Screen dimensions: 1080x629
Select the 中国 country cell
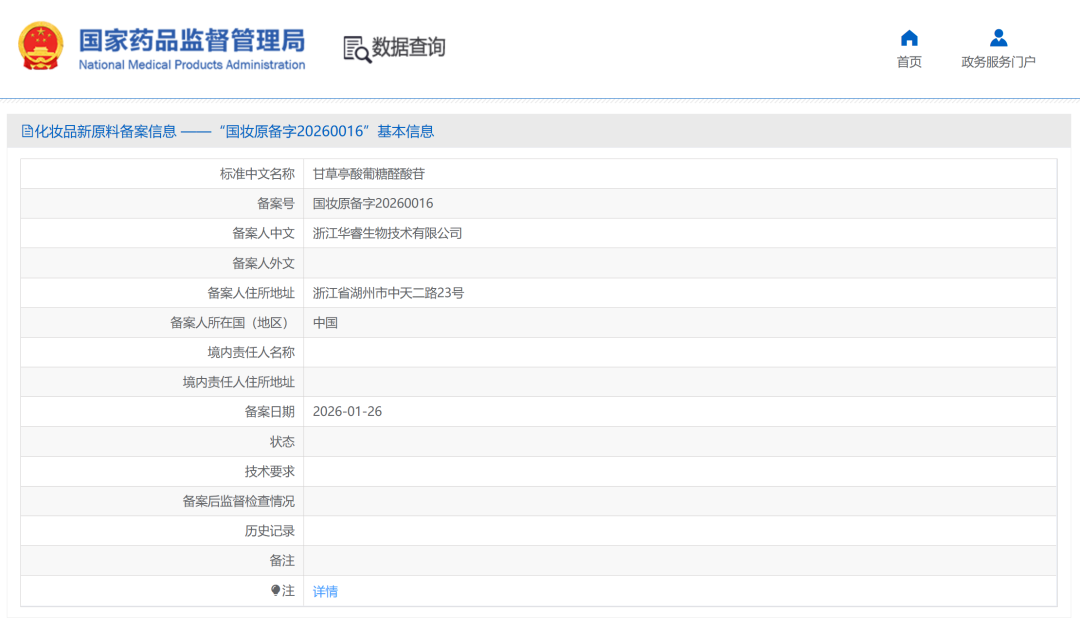coord(326,322)
